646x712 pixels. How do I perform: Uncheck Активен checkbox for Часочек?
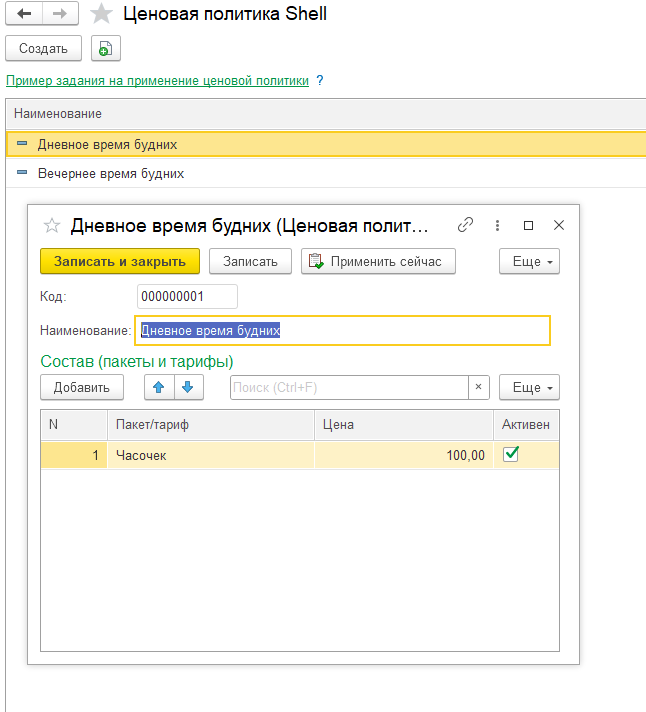[511, 454]
